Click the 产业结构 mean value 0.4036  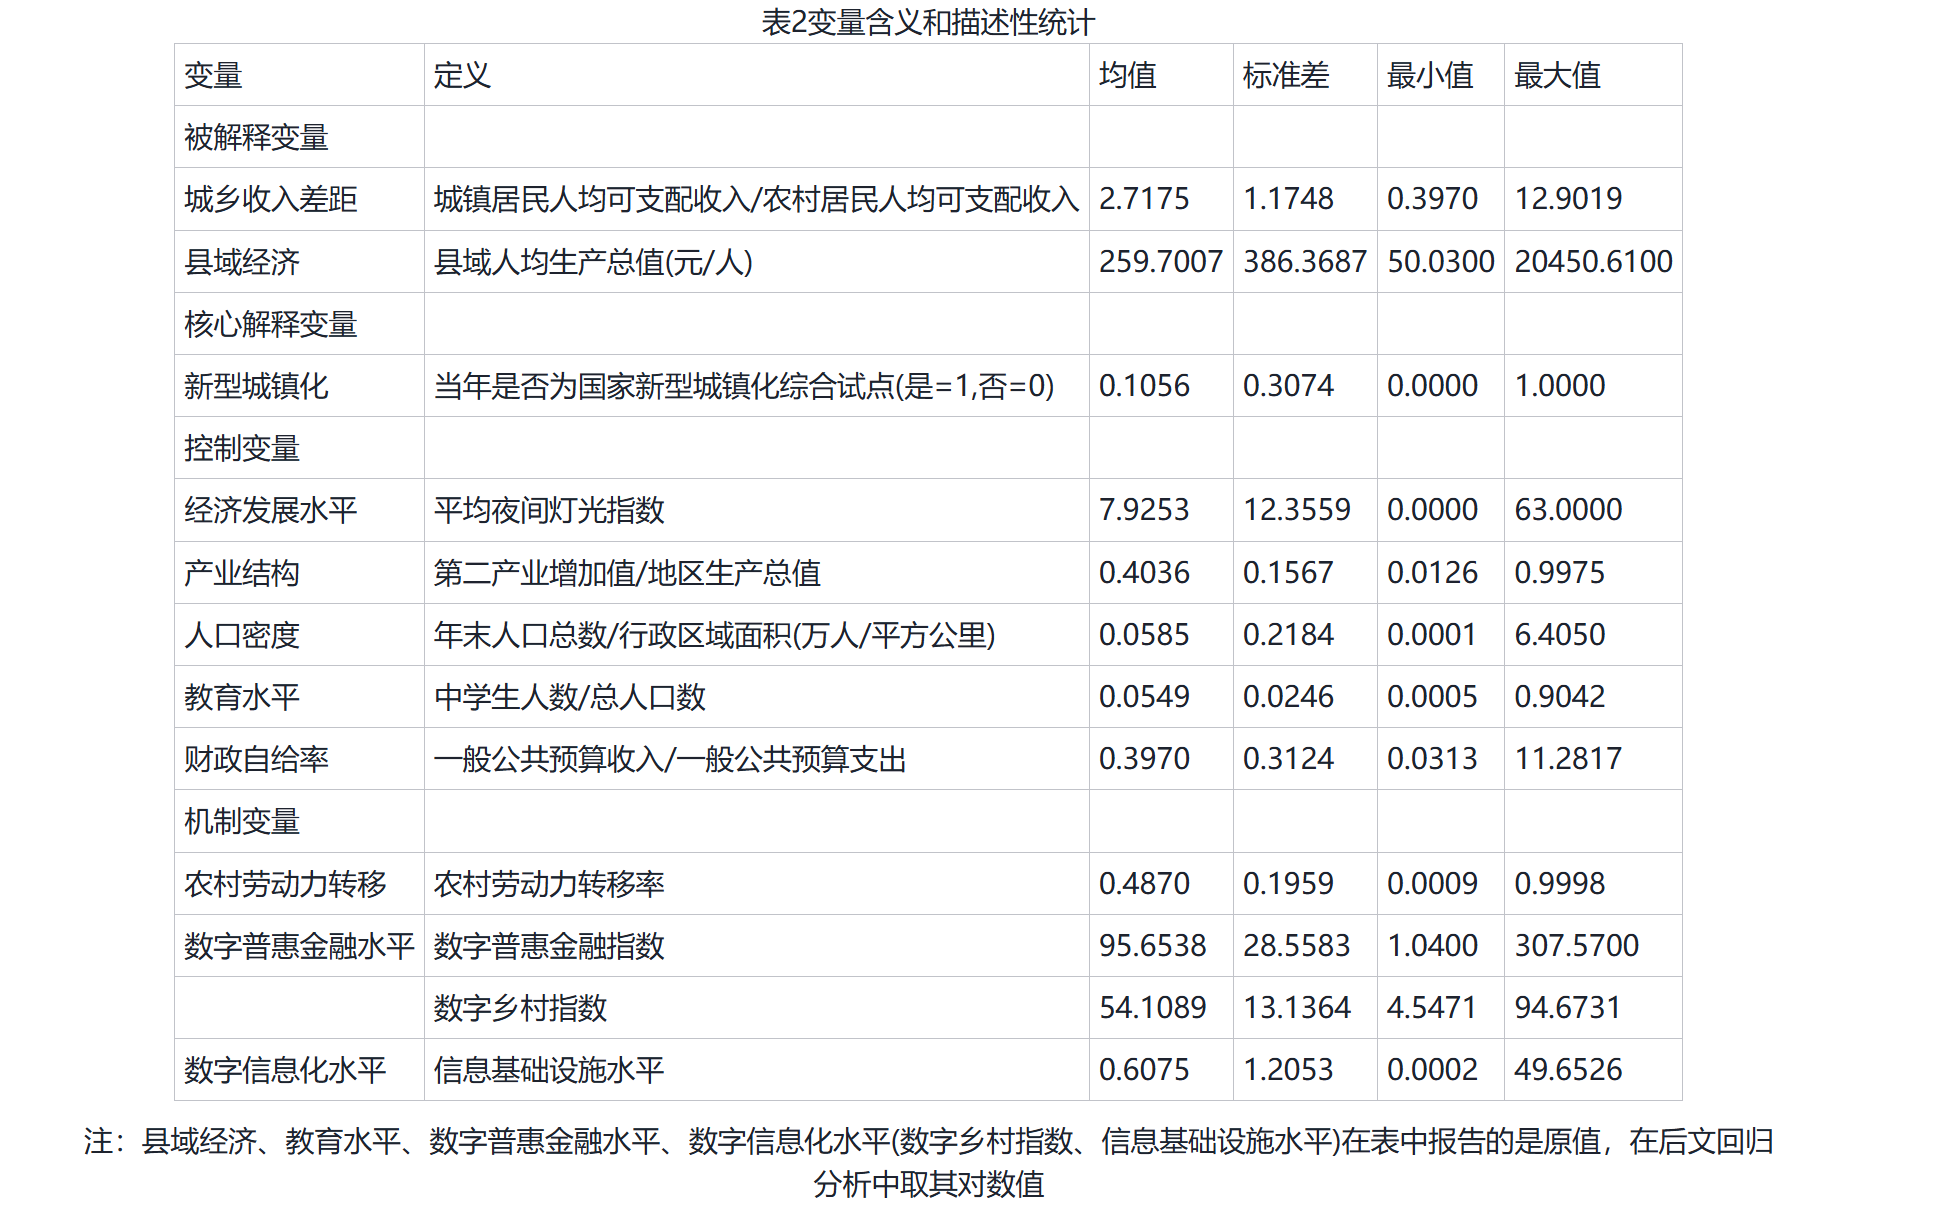tap(1144, 573)
